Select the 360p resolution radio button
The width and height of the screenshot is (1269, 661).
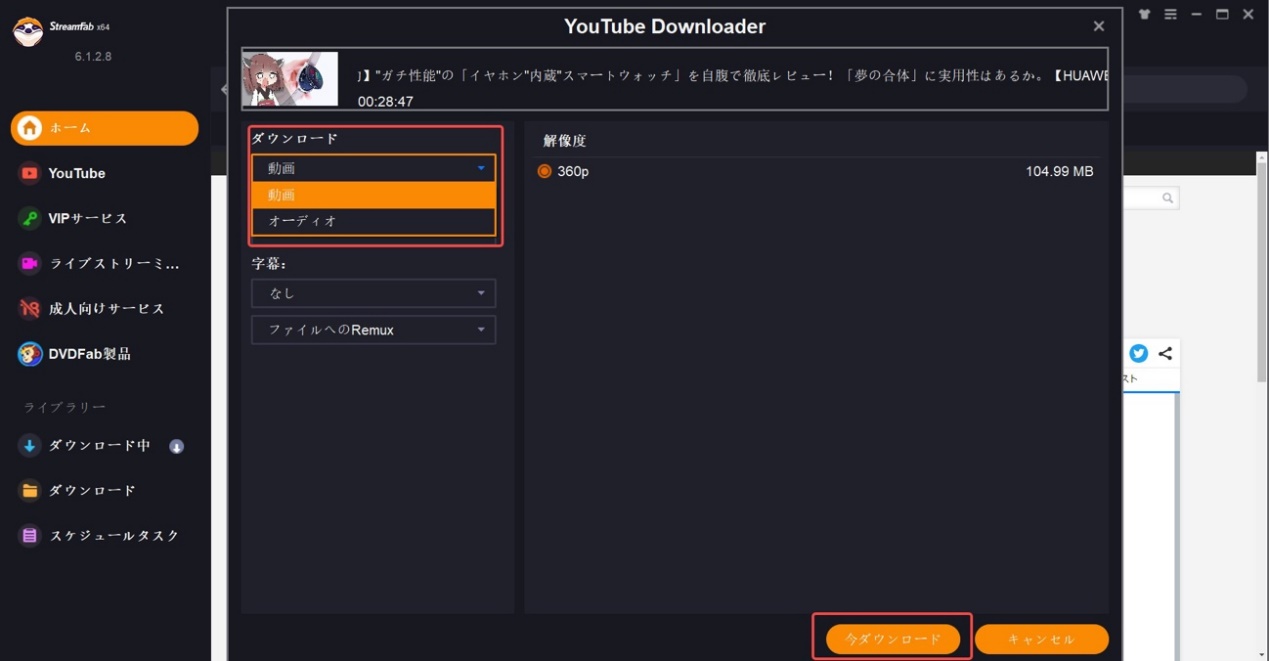click(545, 172)
